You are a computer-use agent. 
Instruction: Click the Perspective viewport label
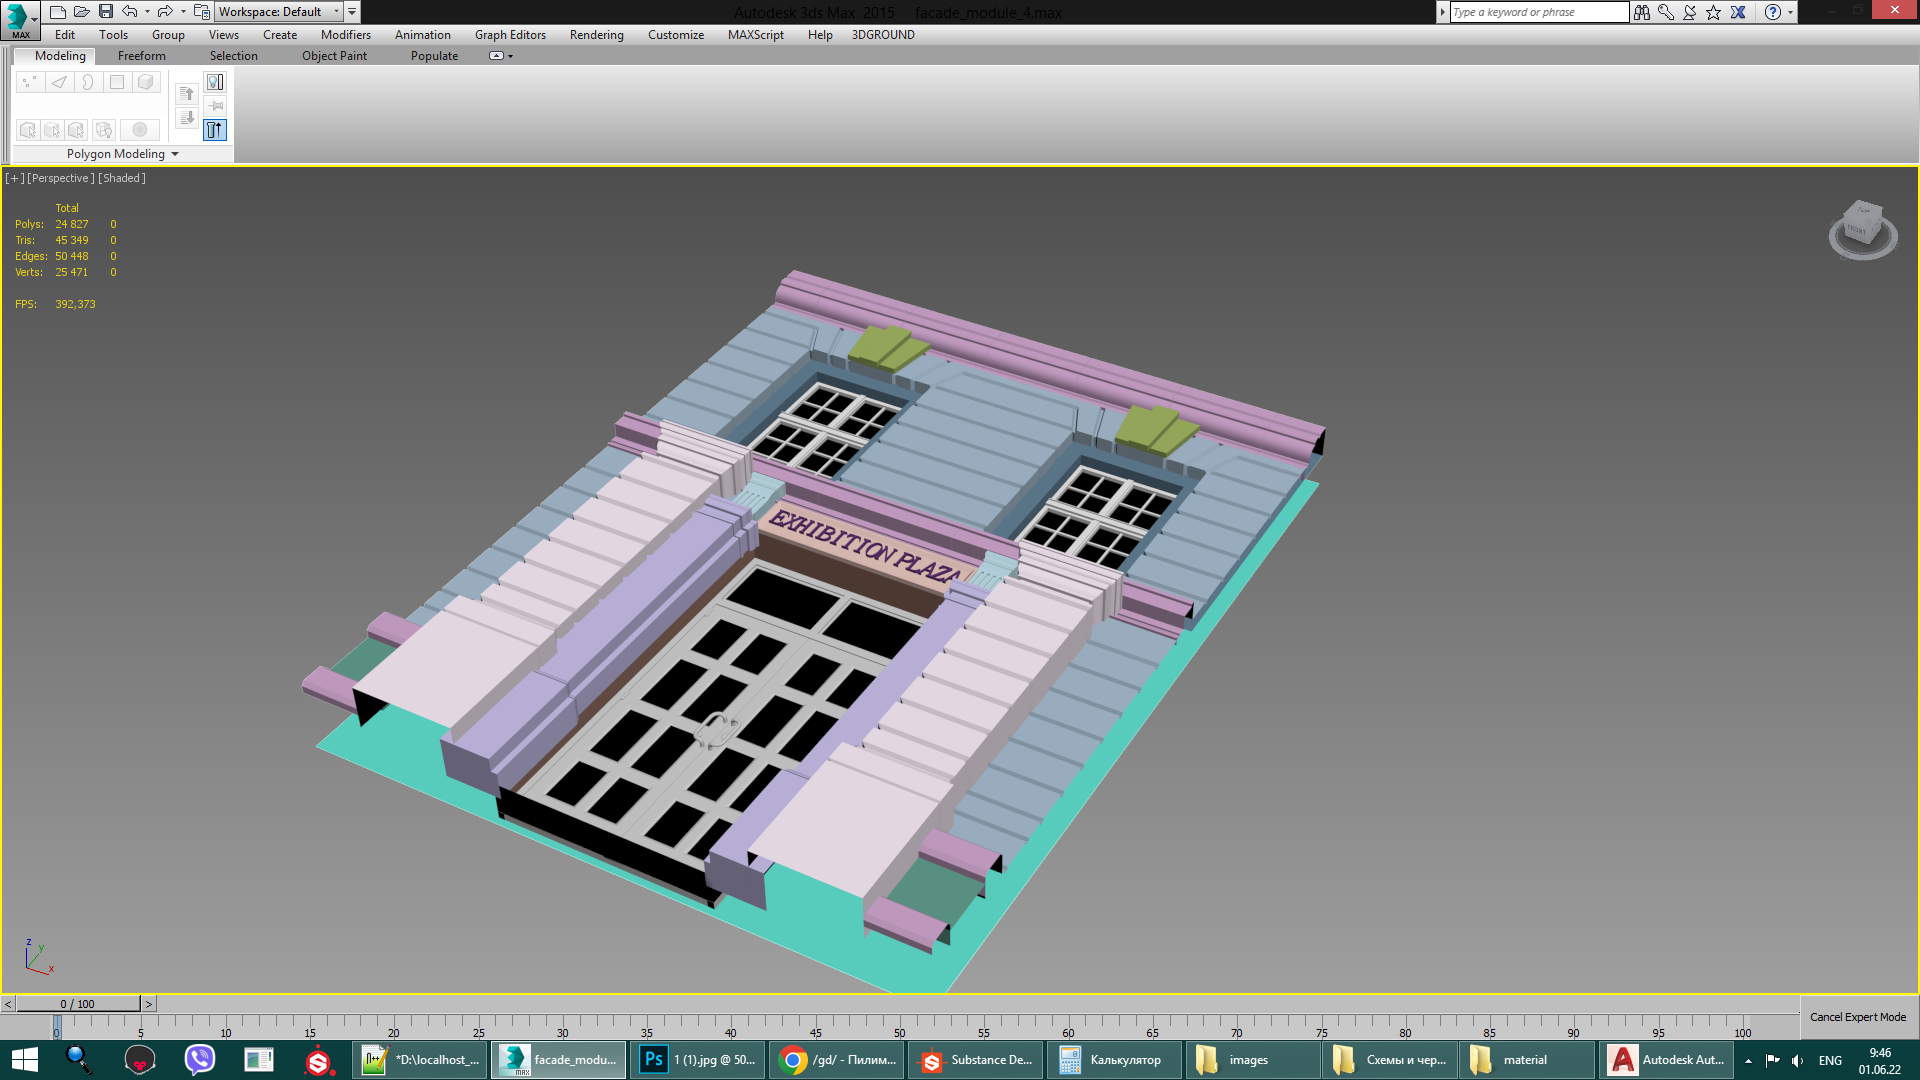[61, 178]
